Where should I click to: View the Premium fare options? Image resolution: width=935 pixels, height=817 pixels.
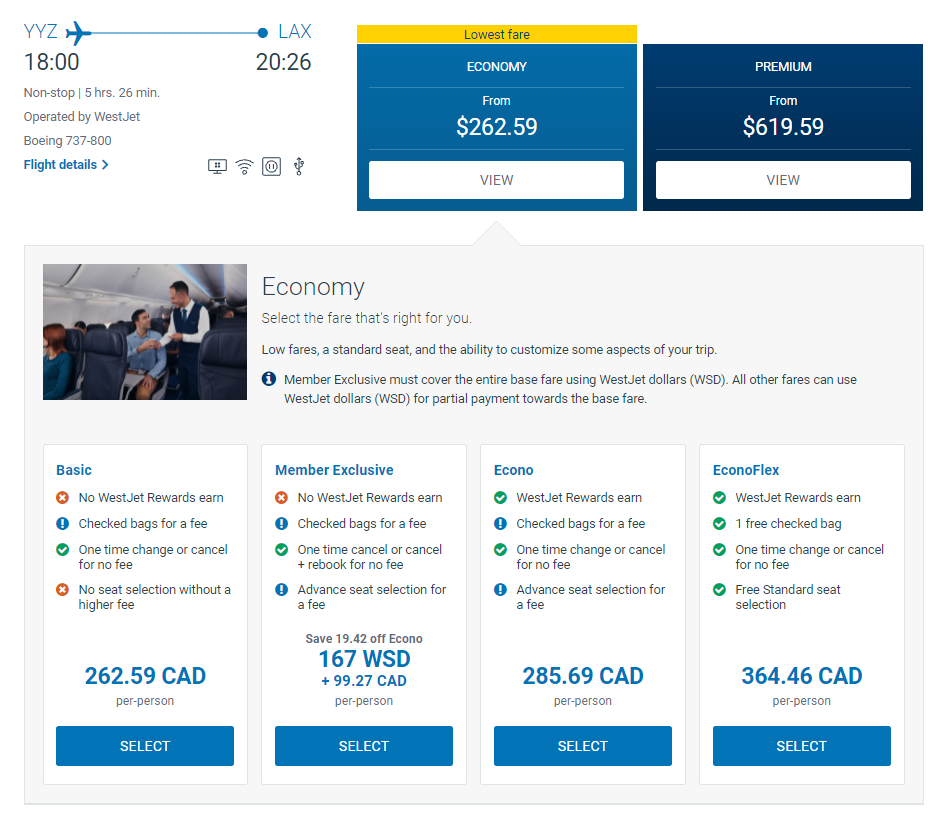[783, 180]
